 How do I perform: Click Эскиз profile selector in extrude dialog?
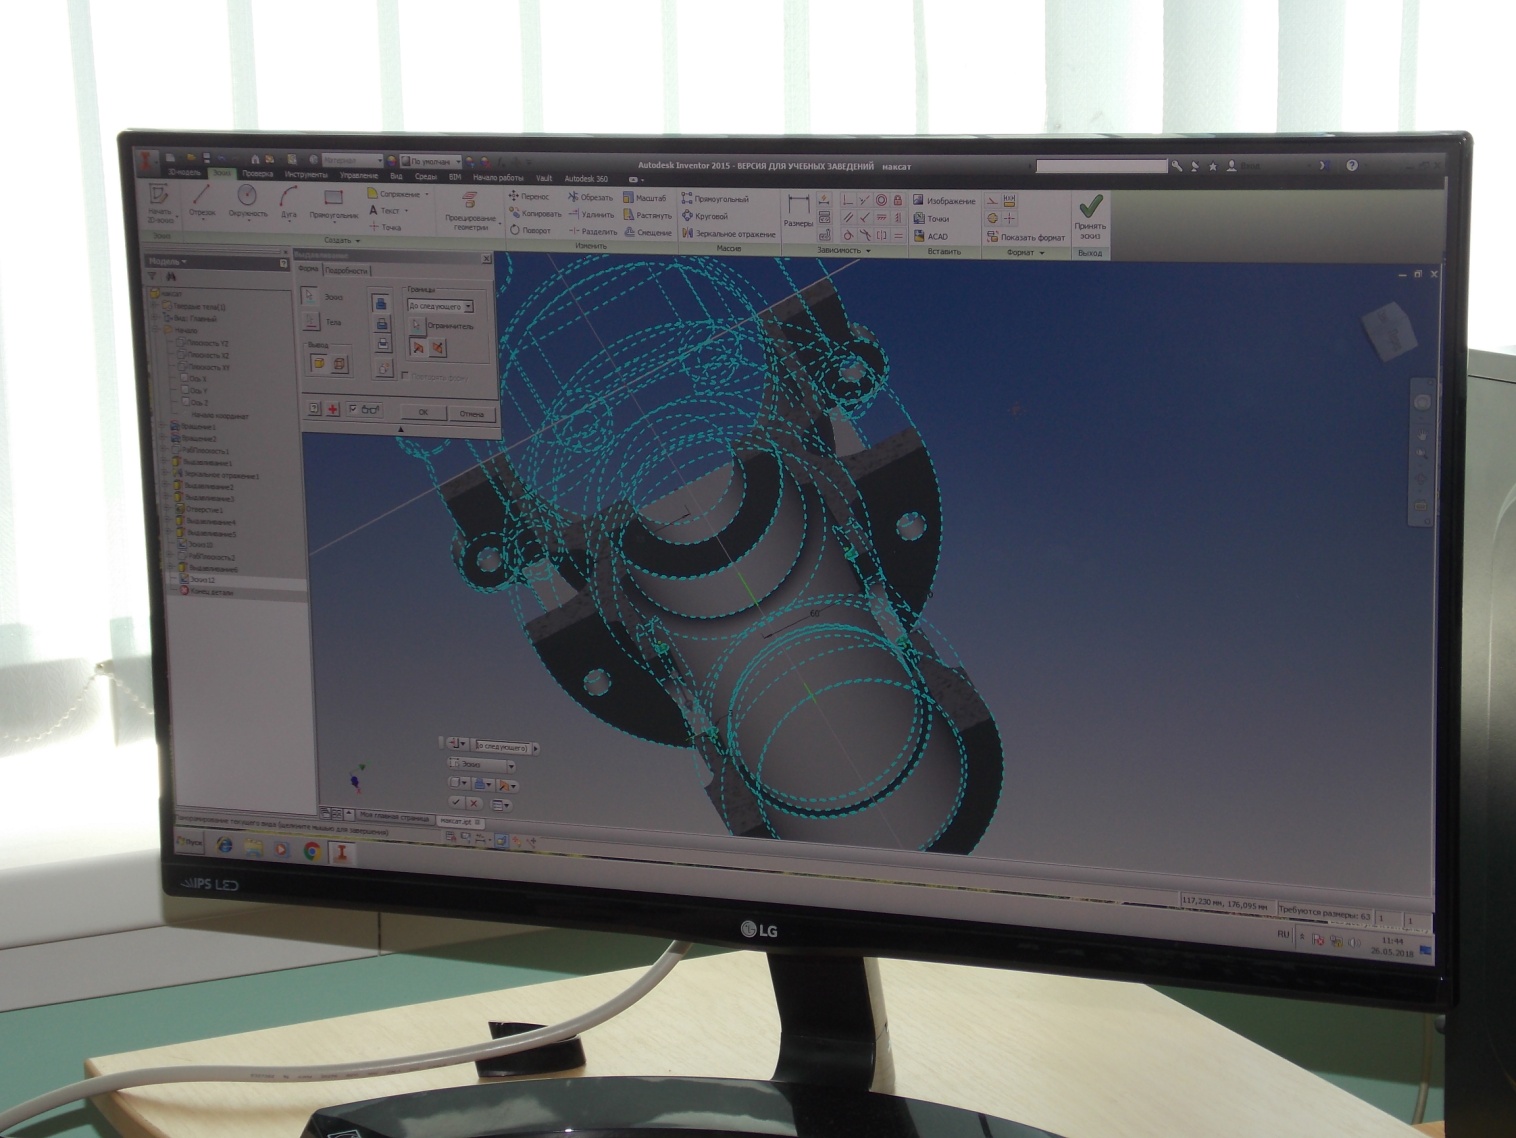[309, 295]
